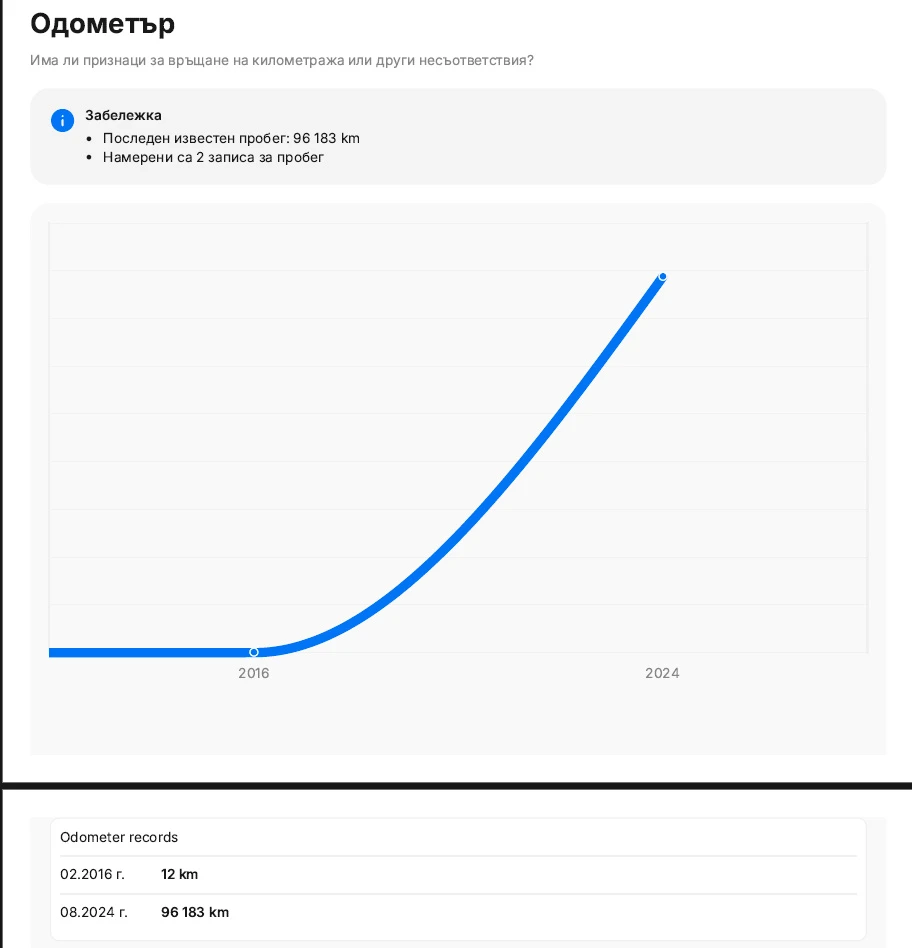Click the 96 183 km value in records table

(x=195, y=912)
